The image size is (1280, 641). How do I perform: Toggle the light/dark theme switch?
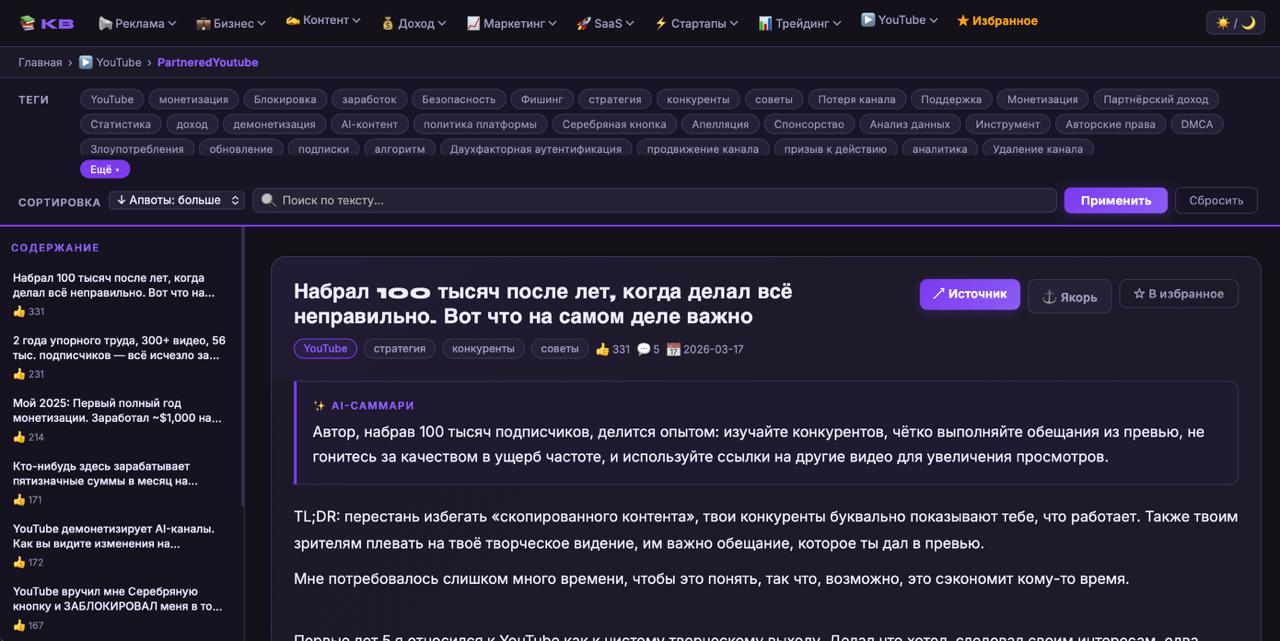[1234, 22]
